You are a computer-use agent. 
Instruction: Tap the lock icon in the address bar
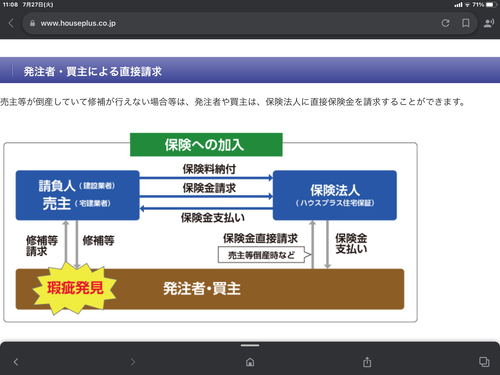pos(32,23)
